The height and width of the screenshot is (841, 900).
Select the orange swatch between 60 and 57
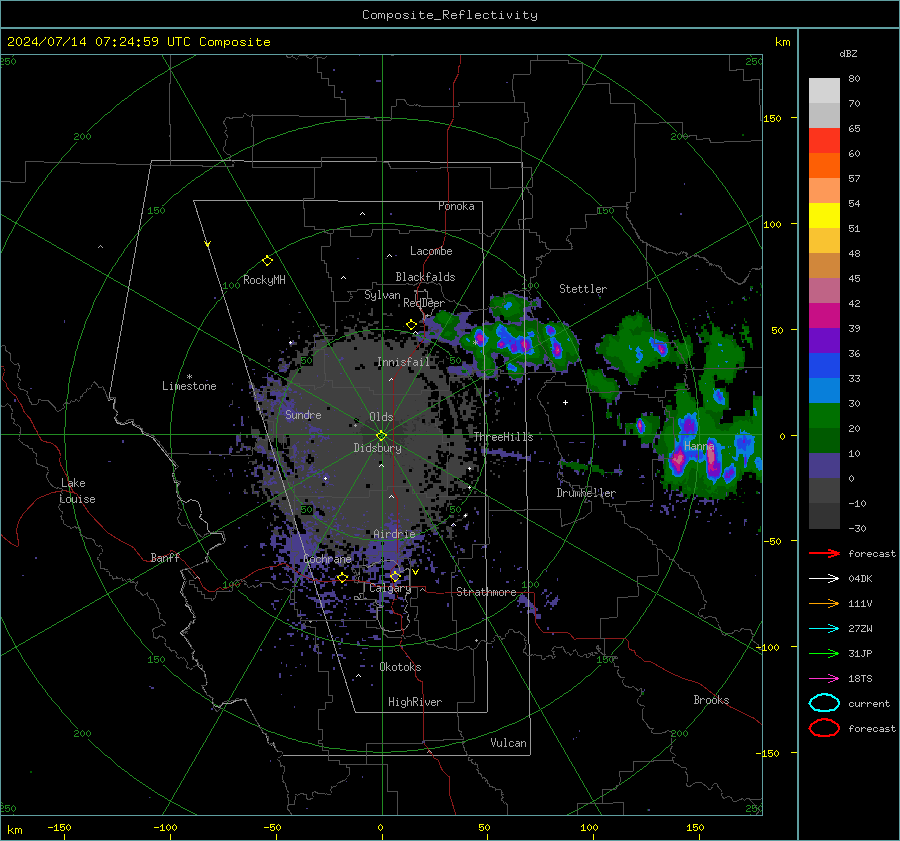824,166
